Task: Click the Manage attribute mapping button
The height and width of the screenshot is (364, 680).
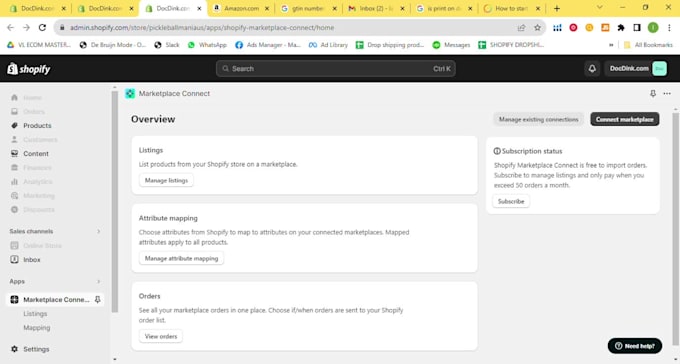Action: (x=181, y=258)
